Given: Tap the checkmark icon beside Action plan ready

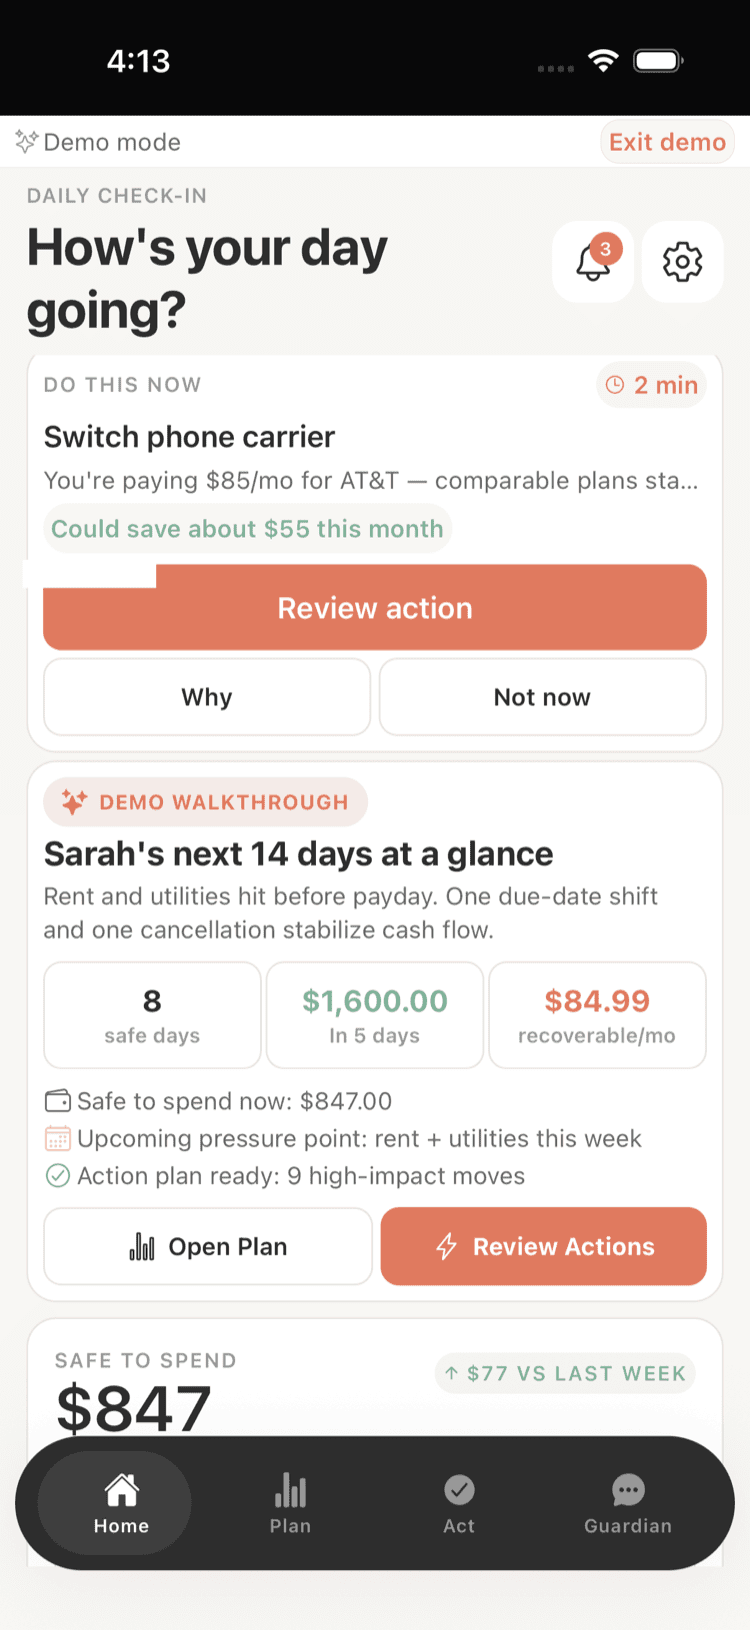Looking at the screenshot, I should (58, 1176).
